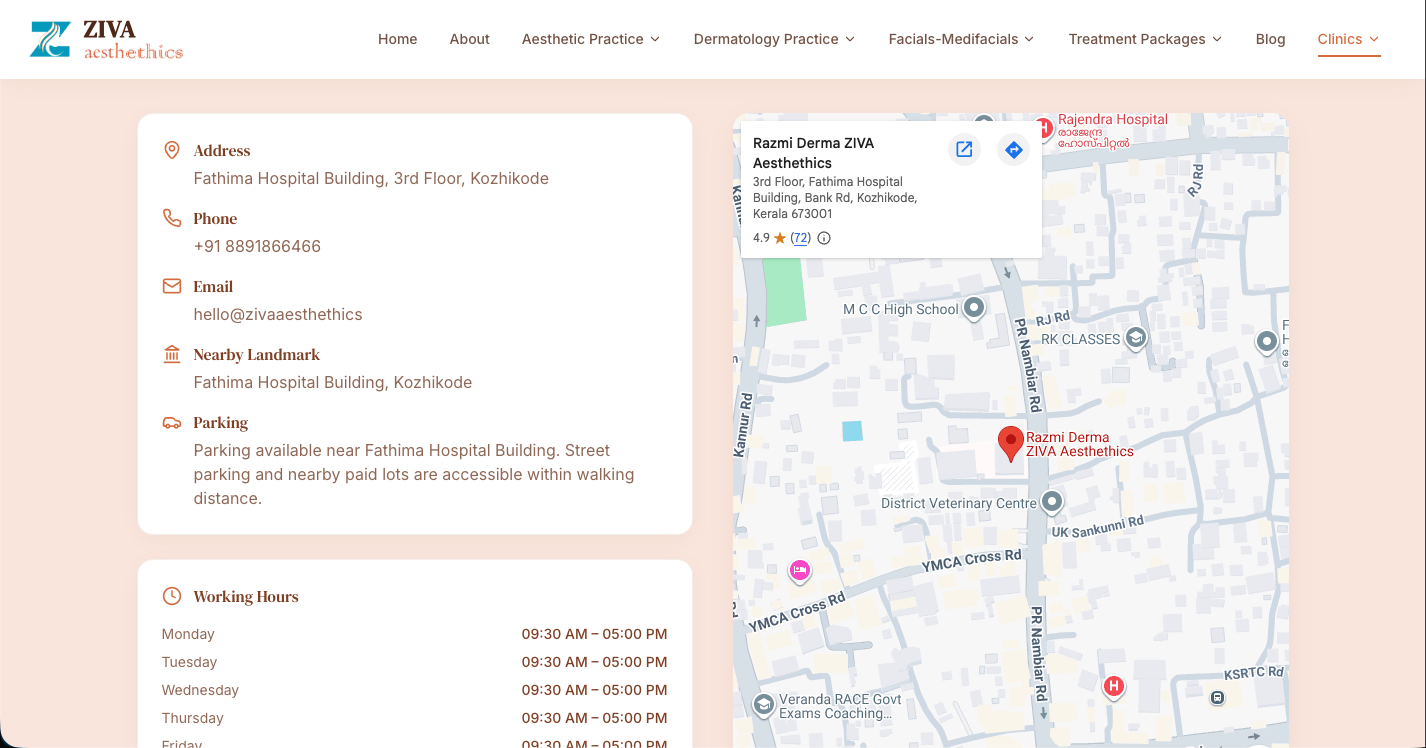Click the Working Hours heading

[x=246, y=596]
